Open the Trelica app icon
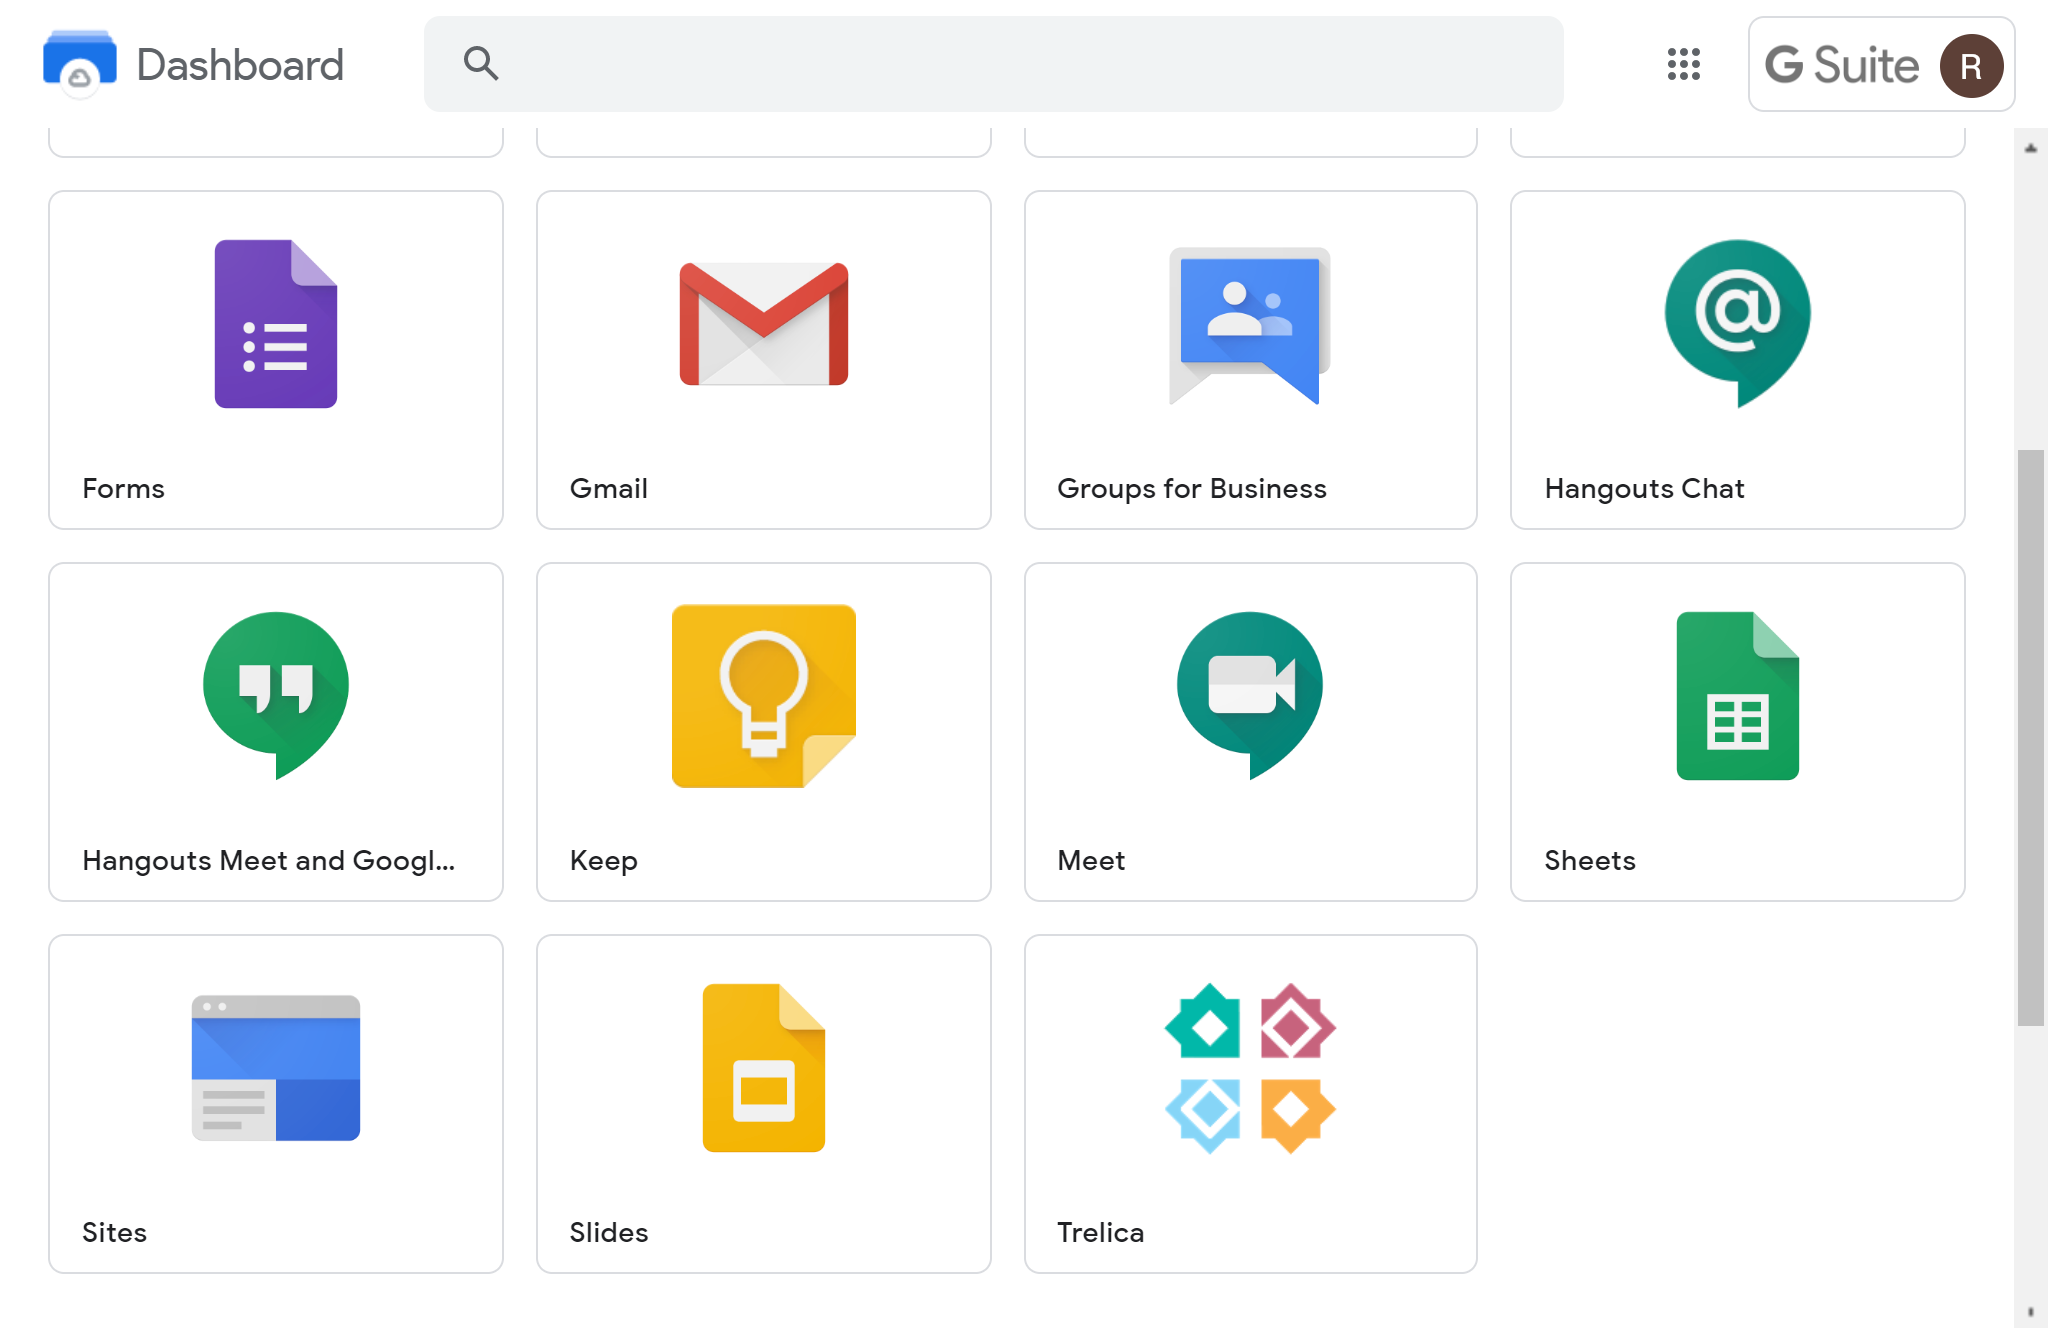The height and width of the screenshot is (1328, 2048). click(x=1250, y=1068)
